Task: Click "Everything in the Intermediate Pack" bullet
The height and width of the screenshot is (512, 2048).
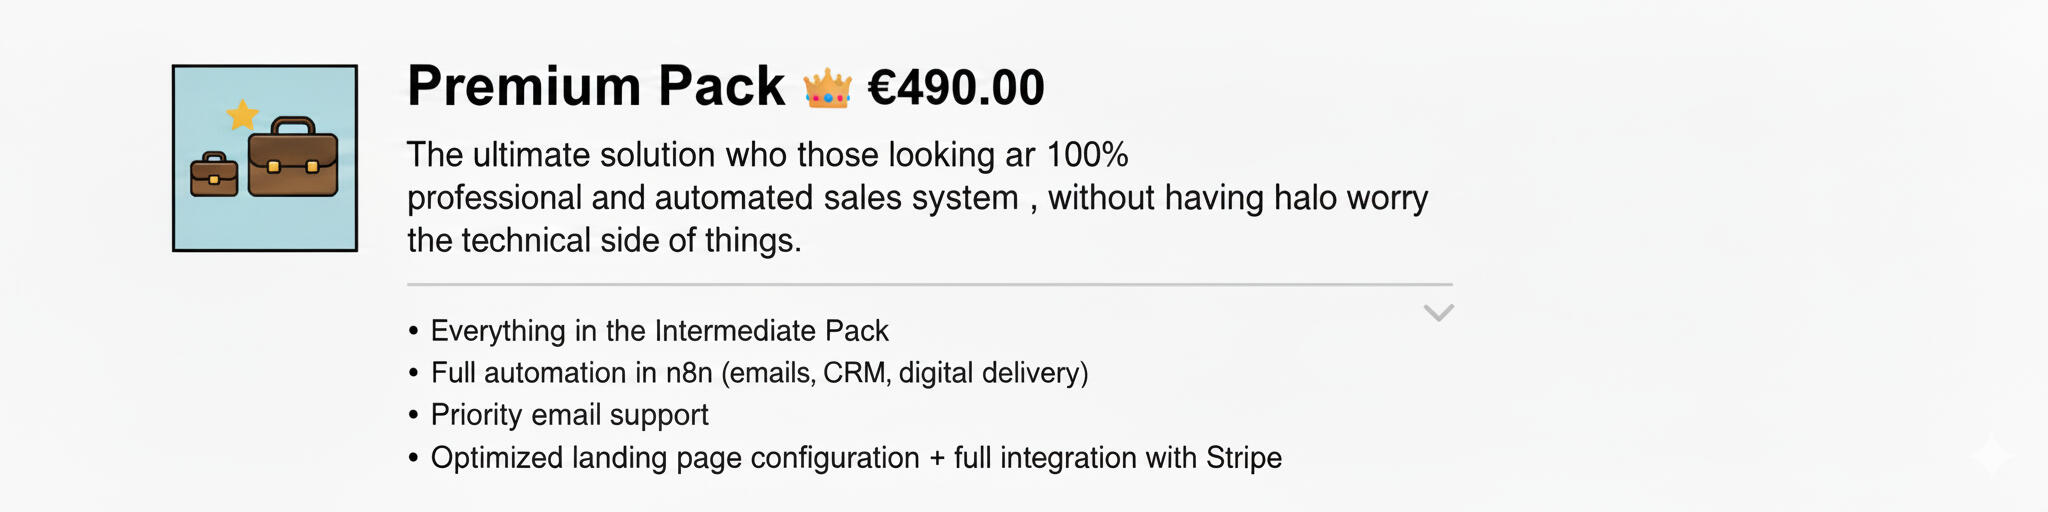Action: [659, 331]
